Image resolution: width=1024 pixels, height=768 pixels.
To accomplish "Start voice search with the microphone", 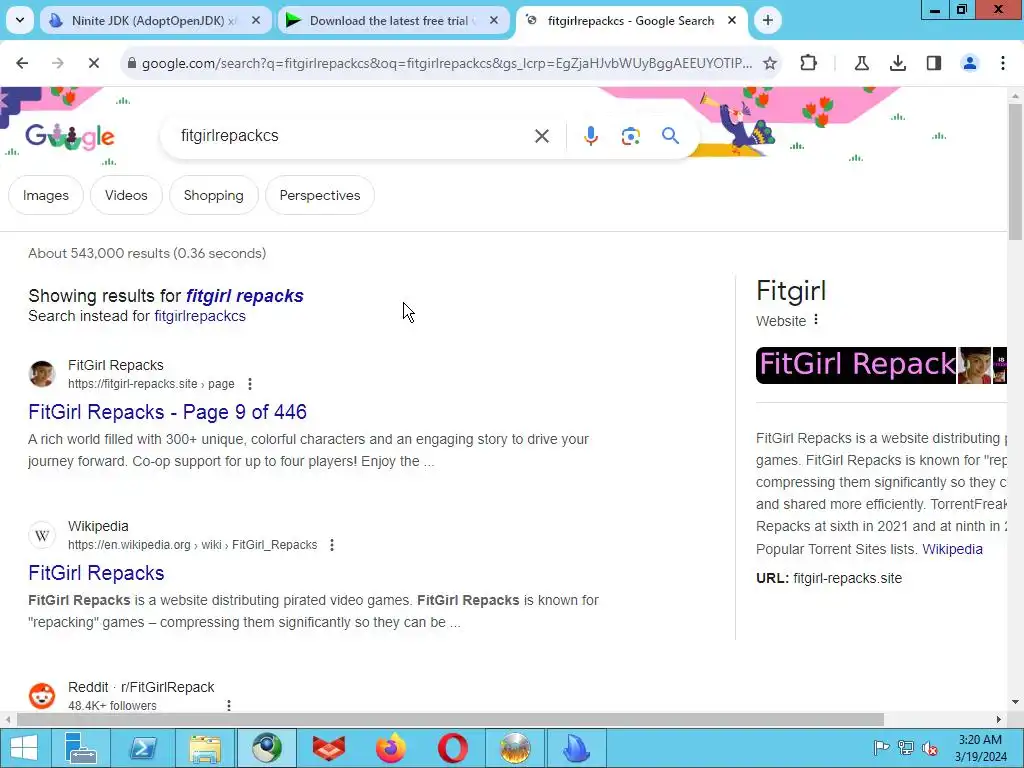I will tap(590, 136).
